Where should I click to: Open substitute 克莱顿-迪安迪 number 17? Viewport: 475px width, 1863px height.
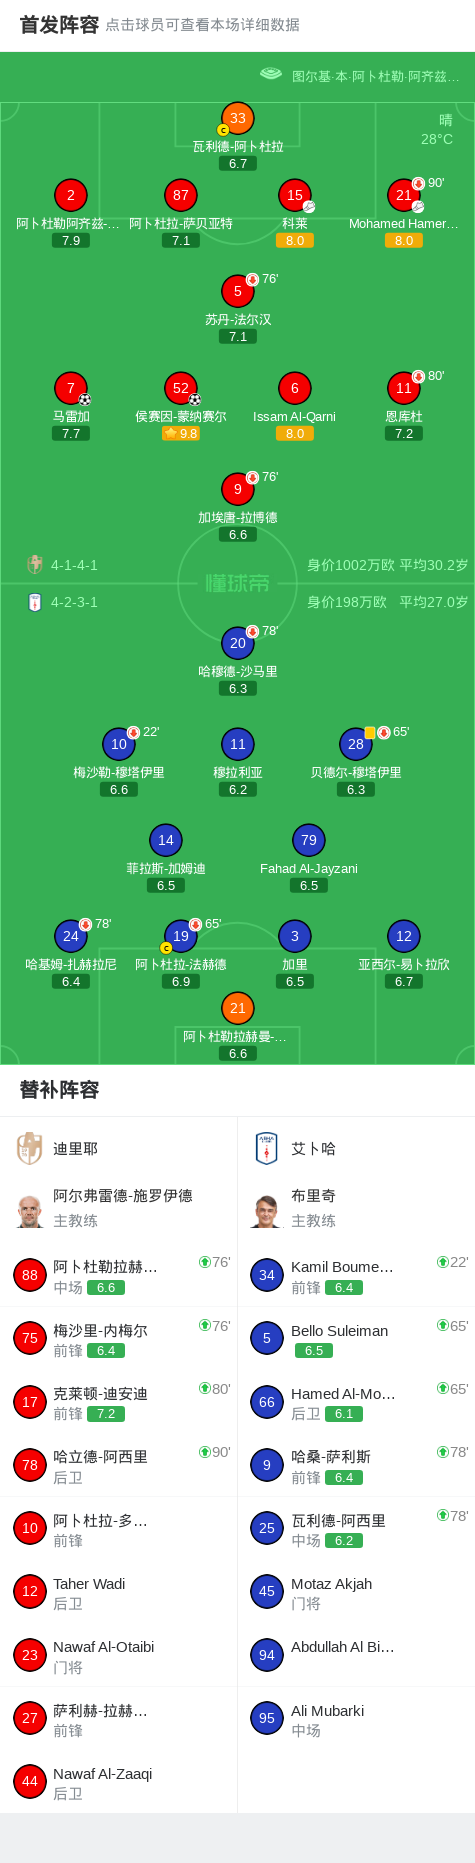tap(118, 1402)
